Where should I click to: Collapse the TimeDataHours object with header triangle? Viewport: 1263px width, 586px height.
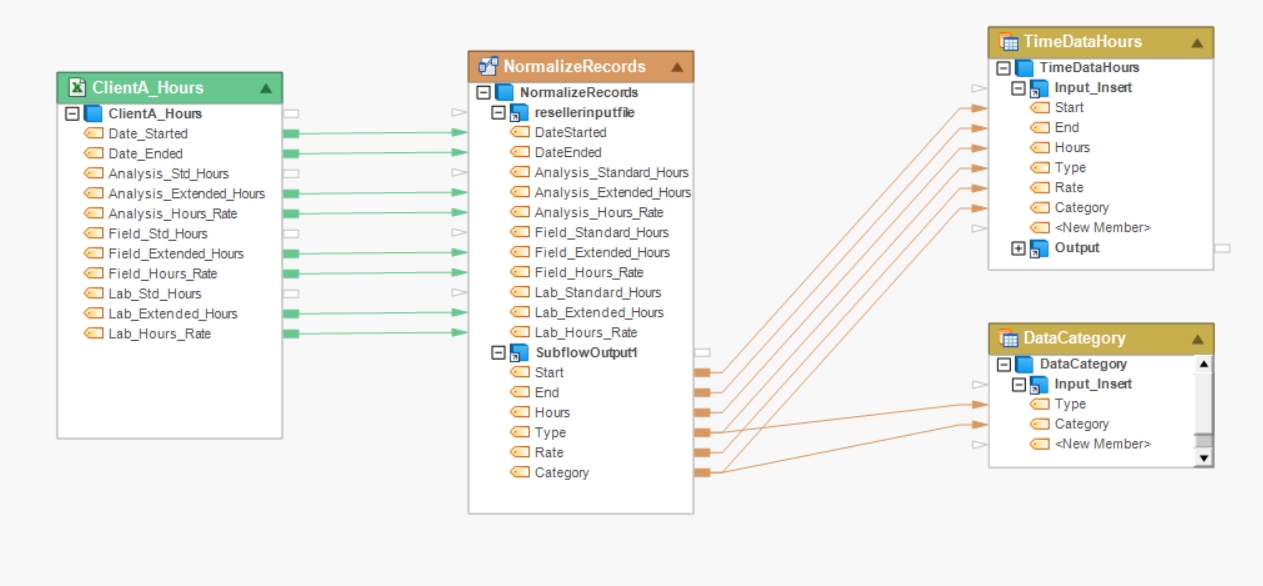point(1197,42)
